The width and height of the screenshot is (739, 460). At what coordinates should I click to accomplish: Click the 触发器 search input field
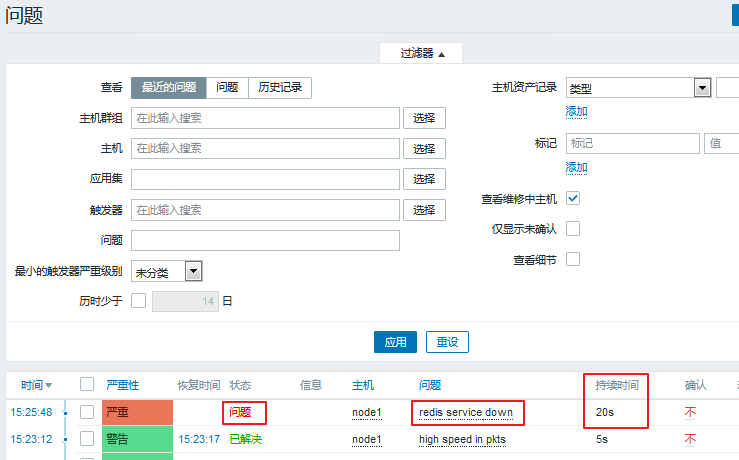[x=265, y=210]
